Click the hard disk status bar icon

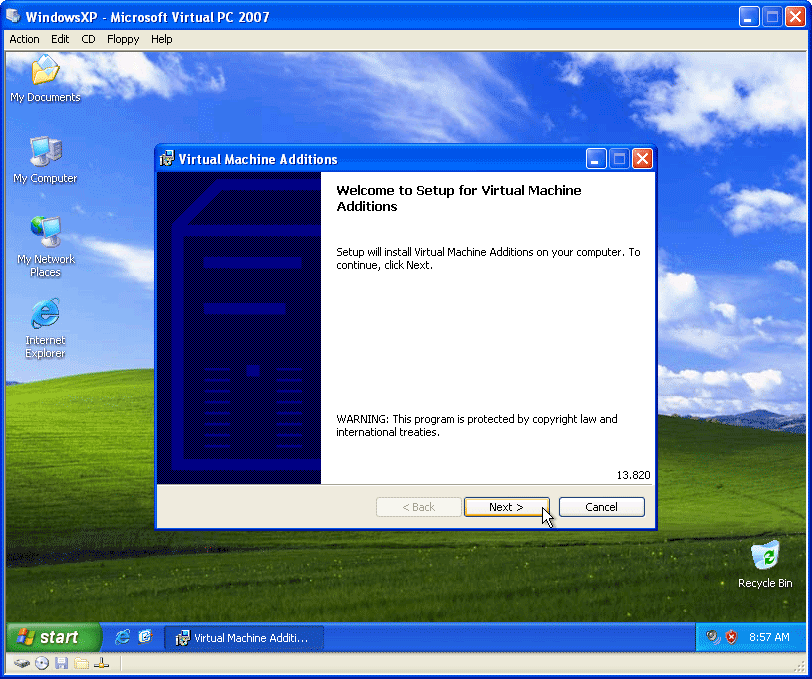click(22, 663)
